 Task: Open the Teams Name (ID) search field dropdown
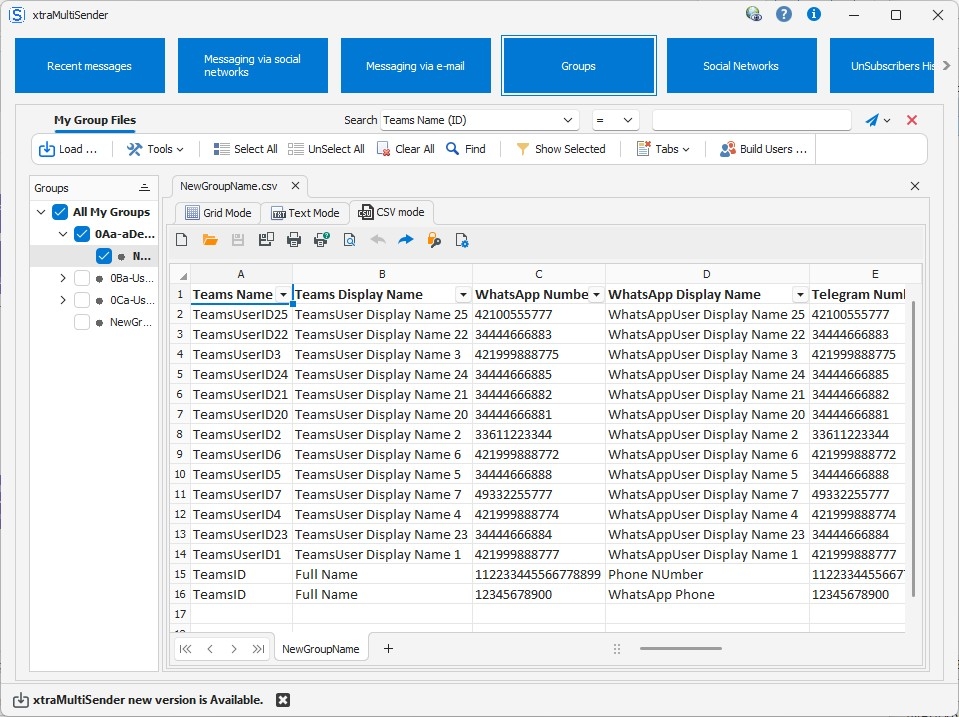pyautogui.click(x=568, y=120)
